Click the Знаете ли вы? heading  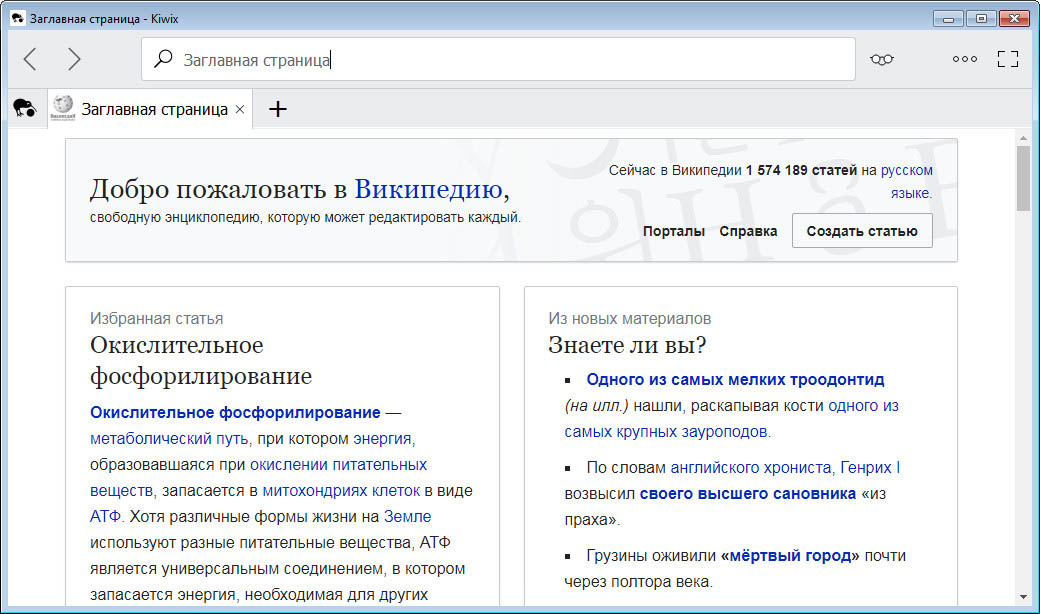pos(627,345)
